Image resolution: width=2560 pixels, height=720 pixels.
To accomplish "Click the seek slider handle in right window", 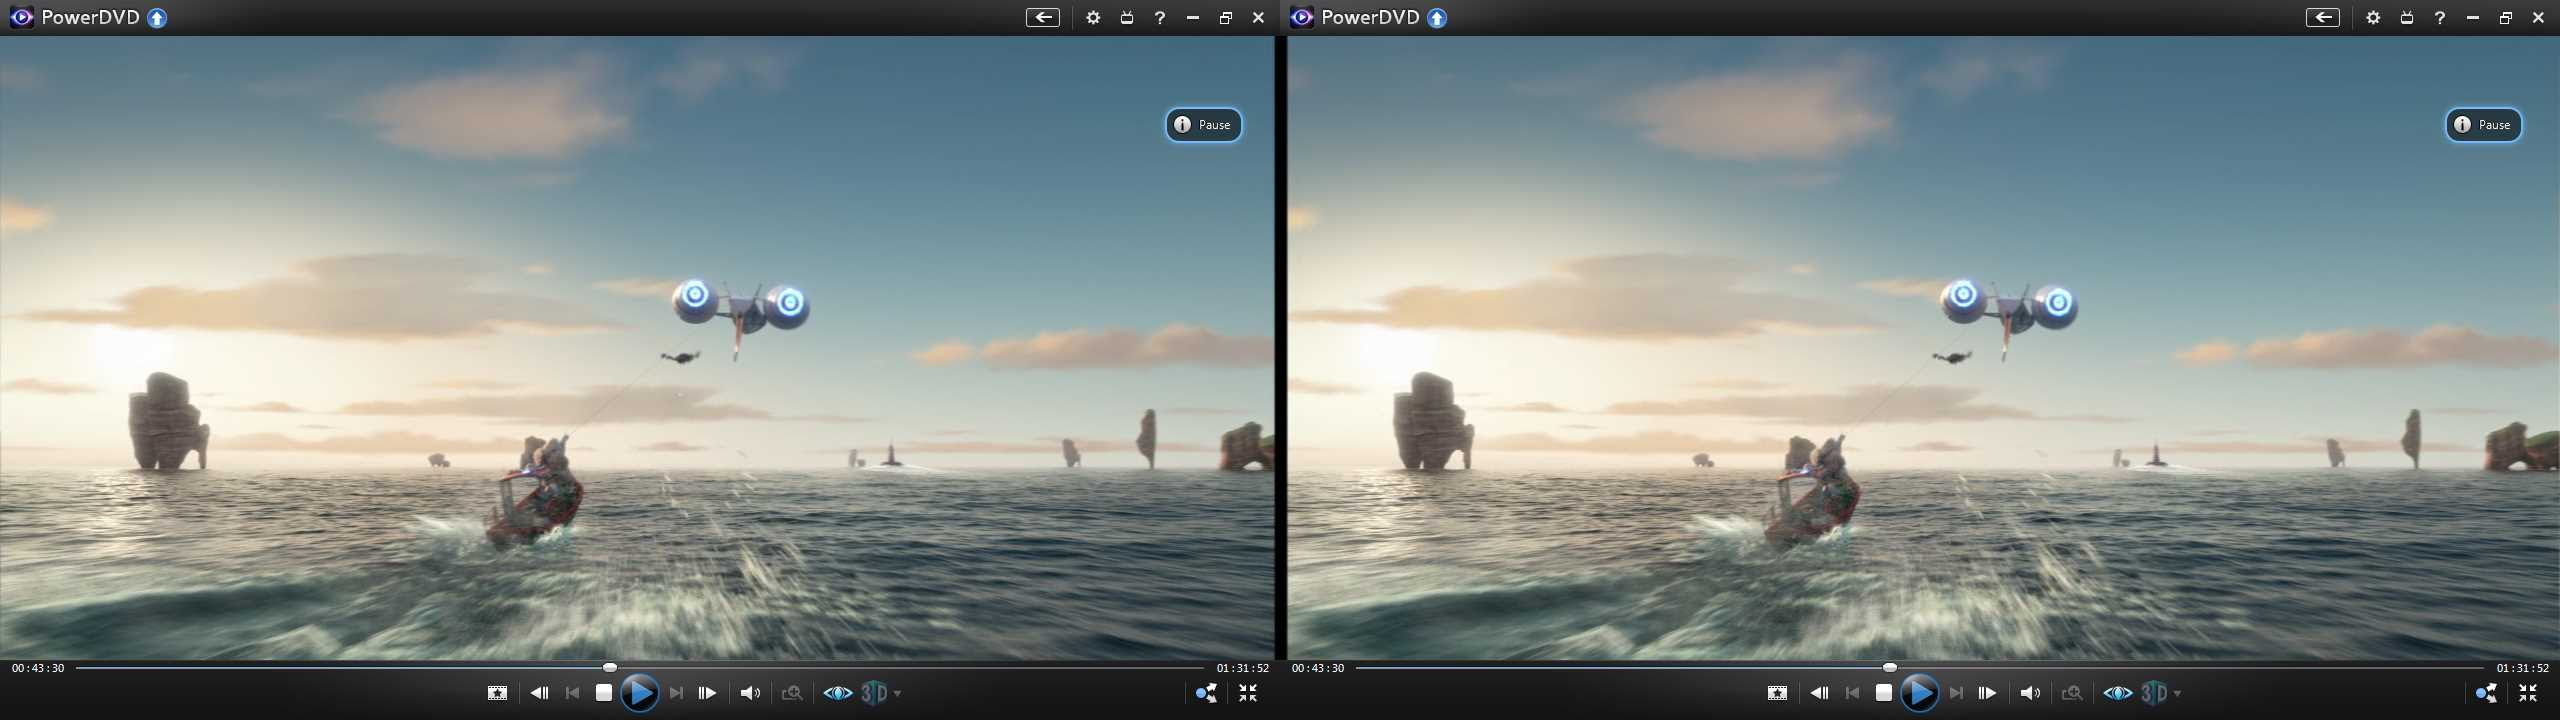I will click(x=1890, y=667).
